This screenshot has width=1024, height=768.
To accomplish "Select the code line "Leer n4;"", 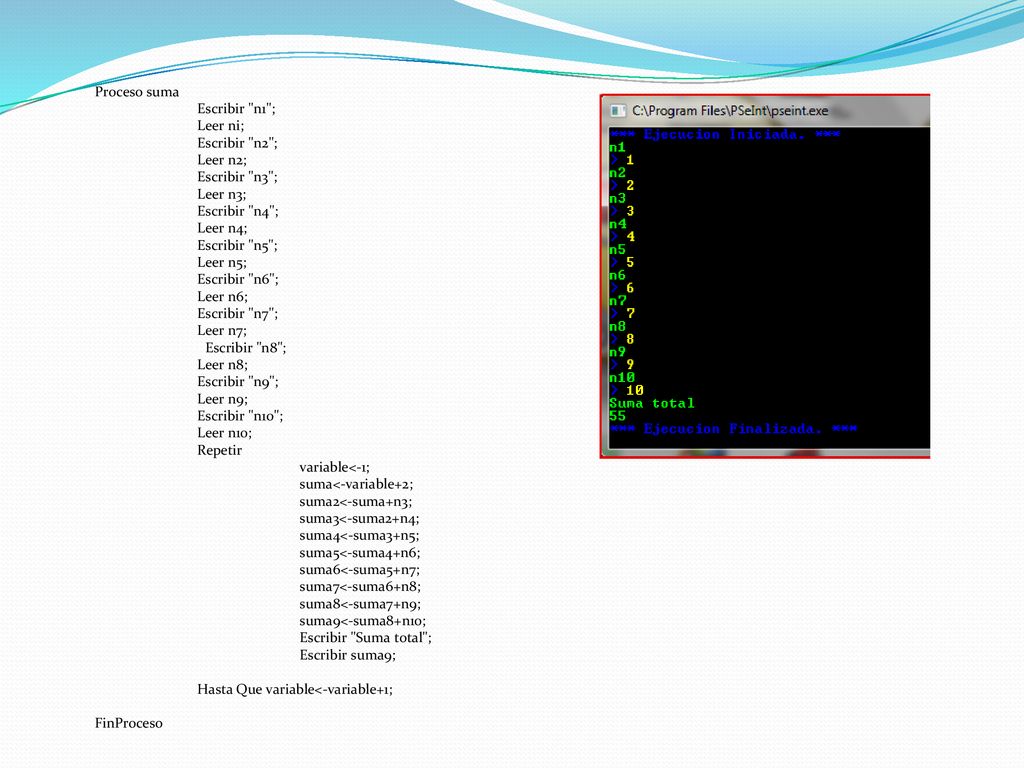I will [222, 228].
